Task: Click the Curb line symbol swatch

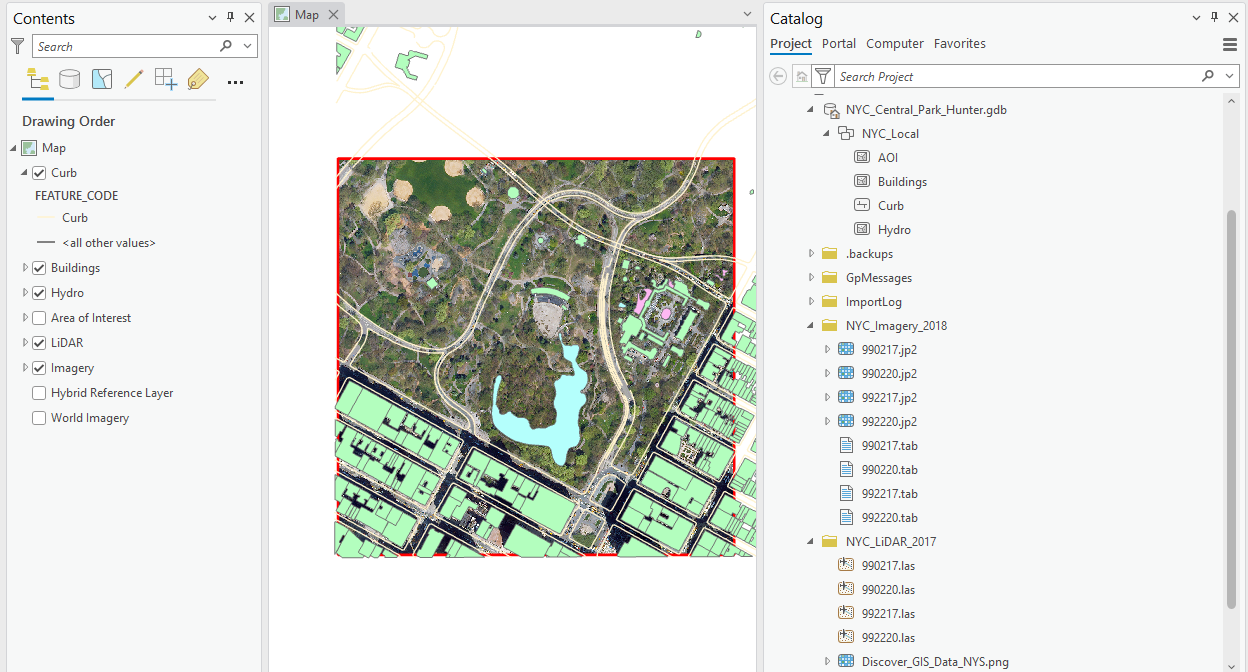Action: coord(46,218)
